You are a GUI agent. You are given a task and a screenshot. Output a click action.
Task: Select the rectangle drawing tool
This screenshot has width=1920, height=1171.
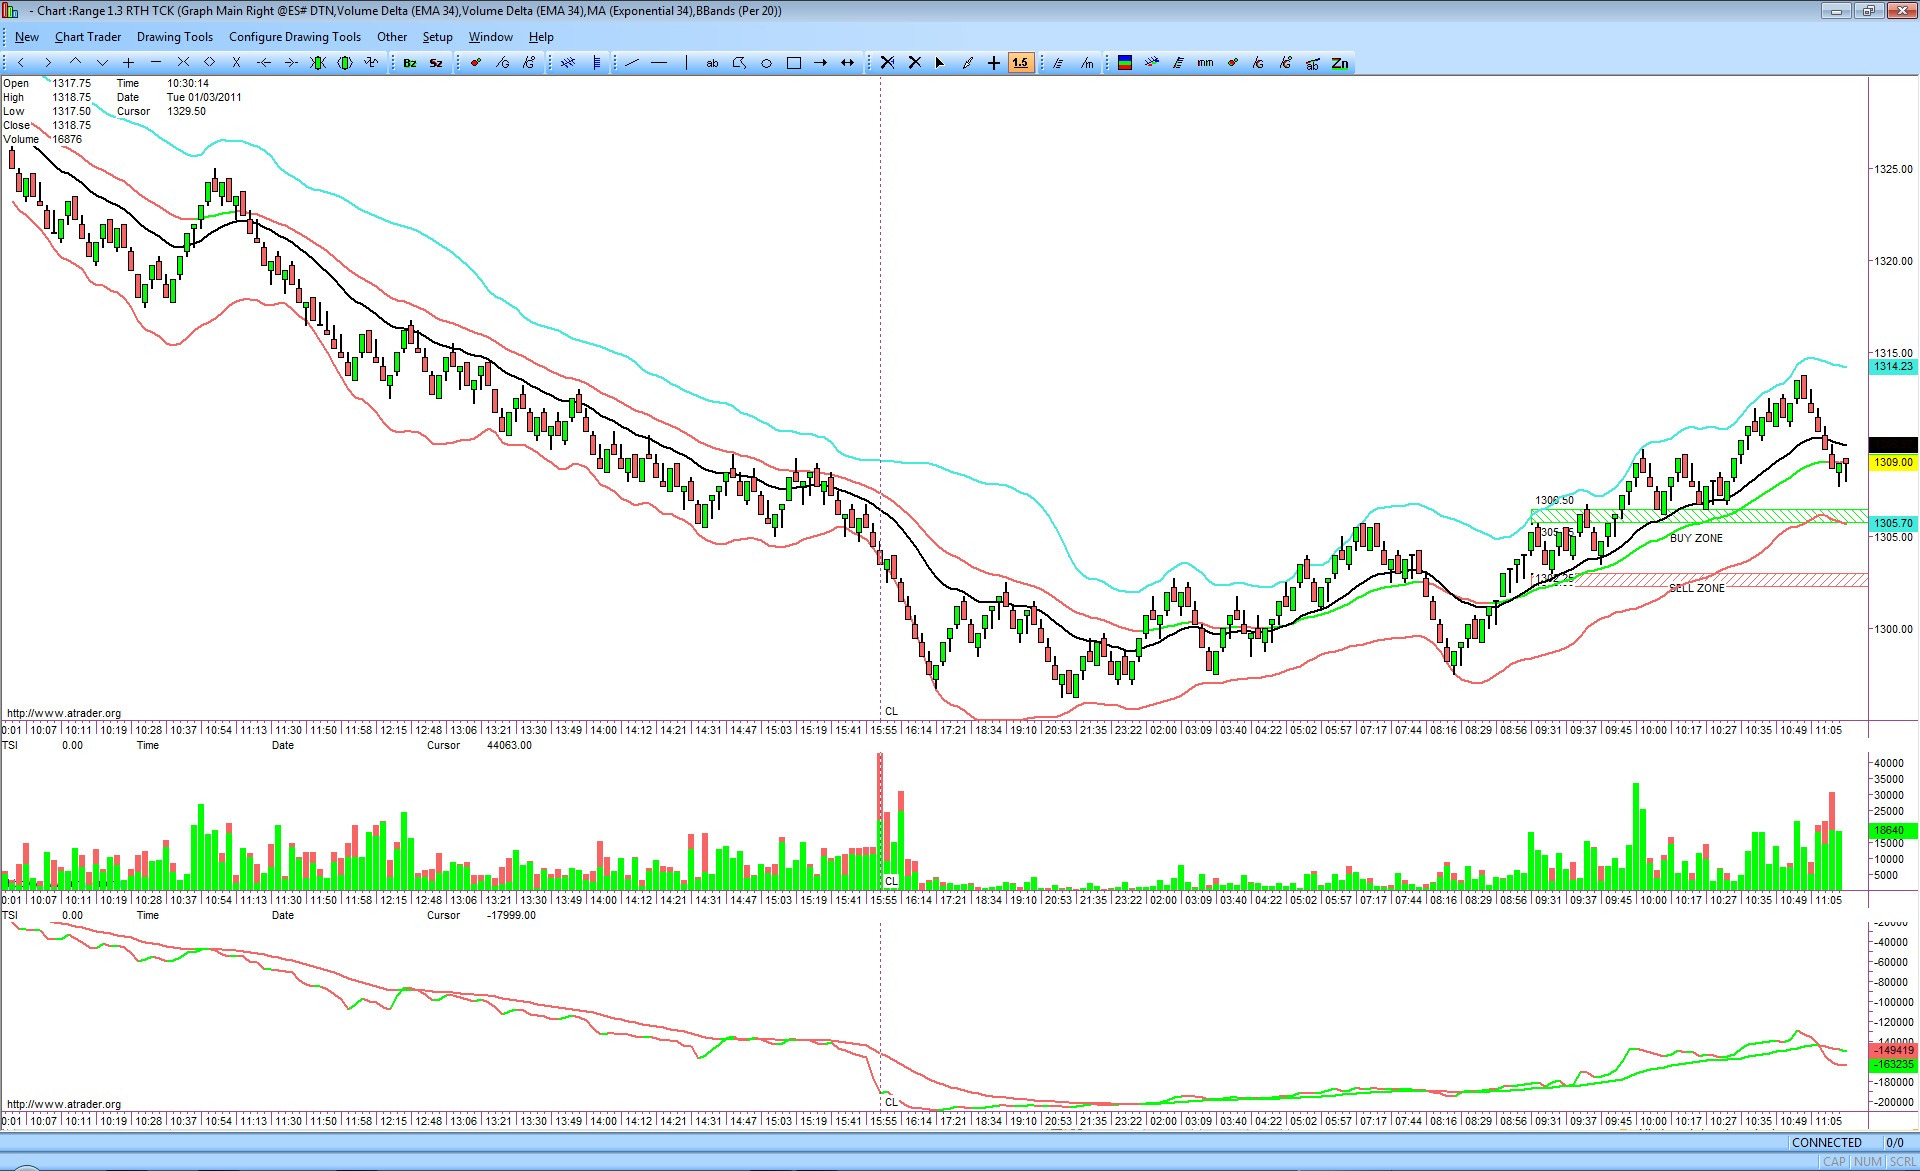[794, 63]
